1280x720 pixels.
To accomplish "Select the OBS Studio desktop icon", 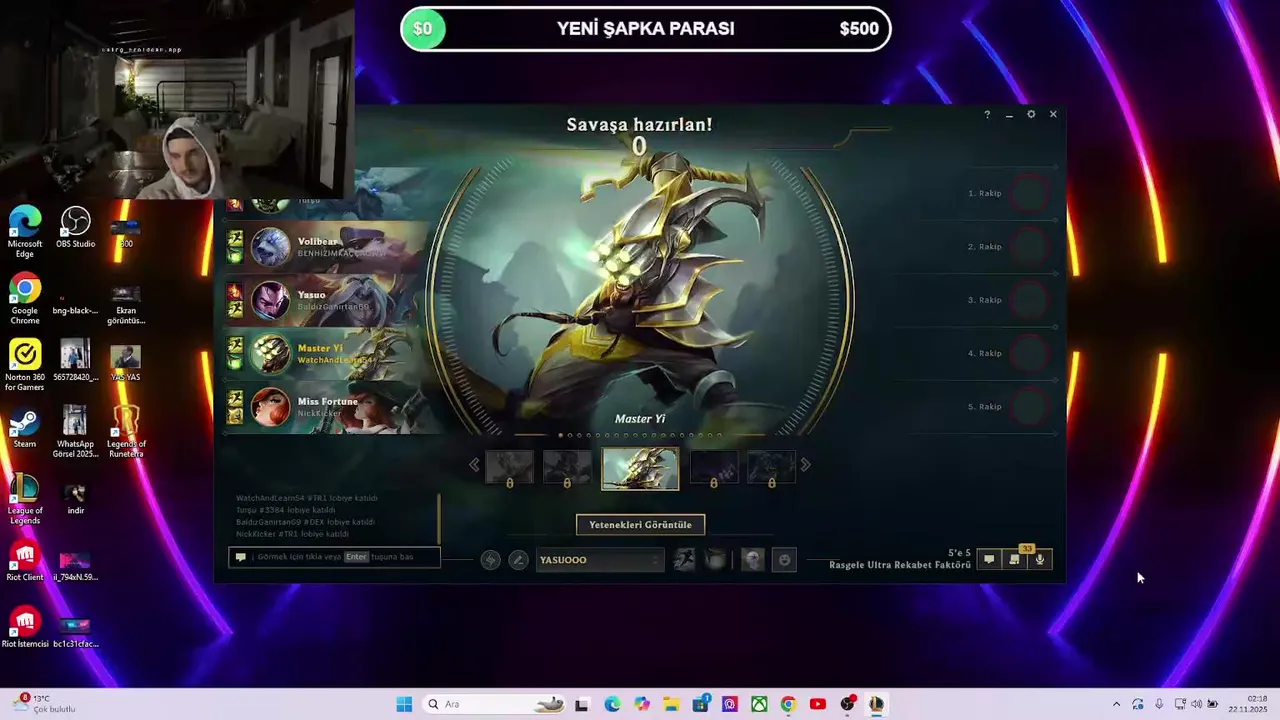I will [x=76, y=227].
